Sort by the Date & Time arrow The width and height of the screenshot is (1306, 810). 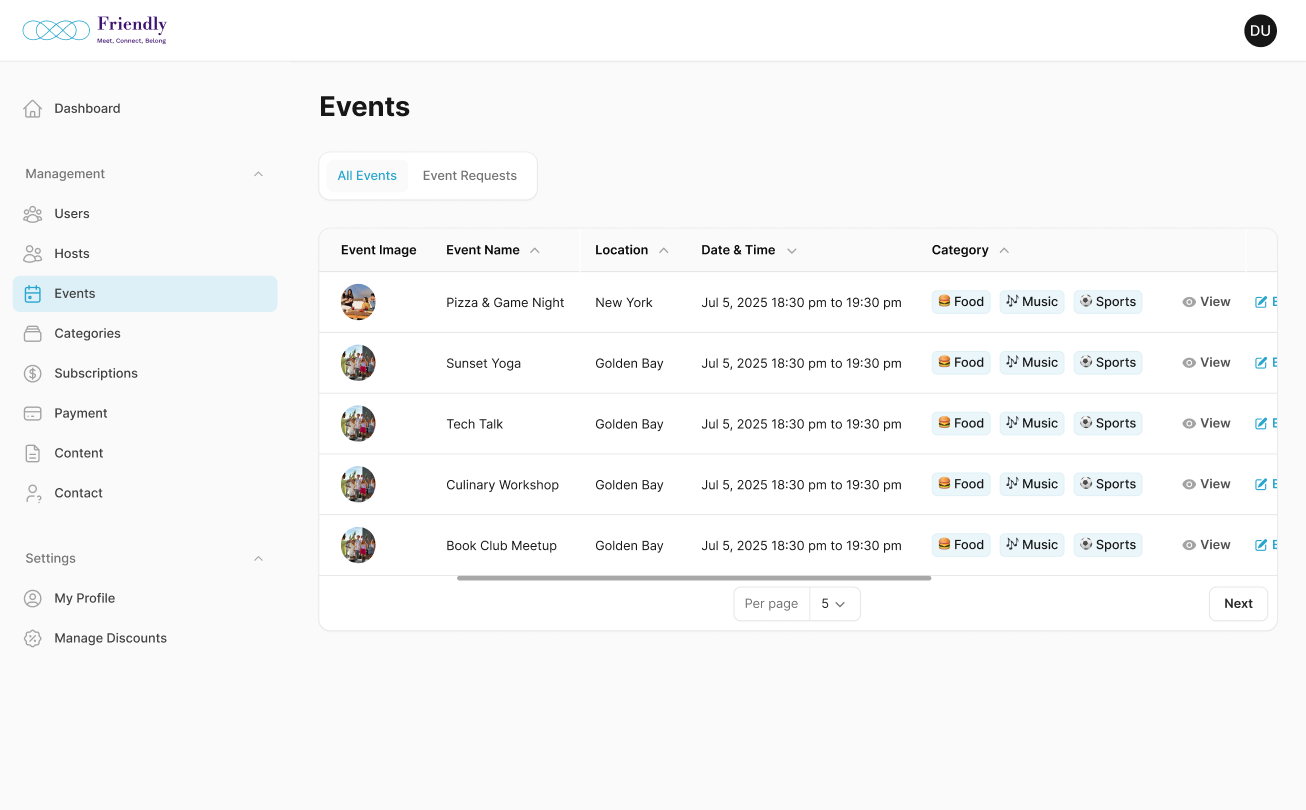[x=792, y=251]
